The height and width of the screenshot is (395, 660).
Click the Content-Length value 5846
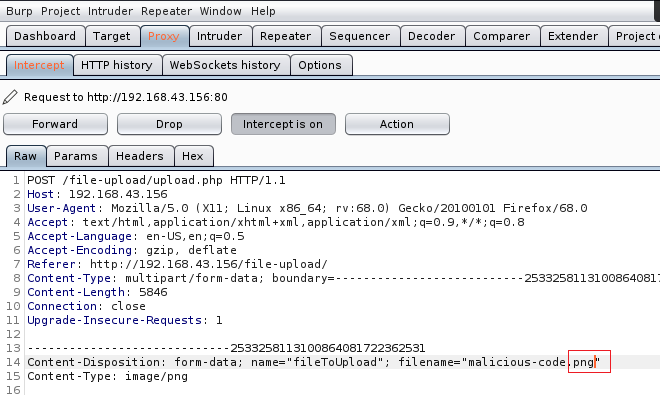(153, 292)
